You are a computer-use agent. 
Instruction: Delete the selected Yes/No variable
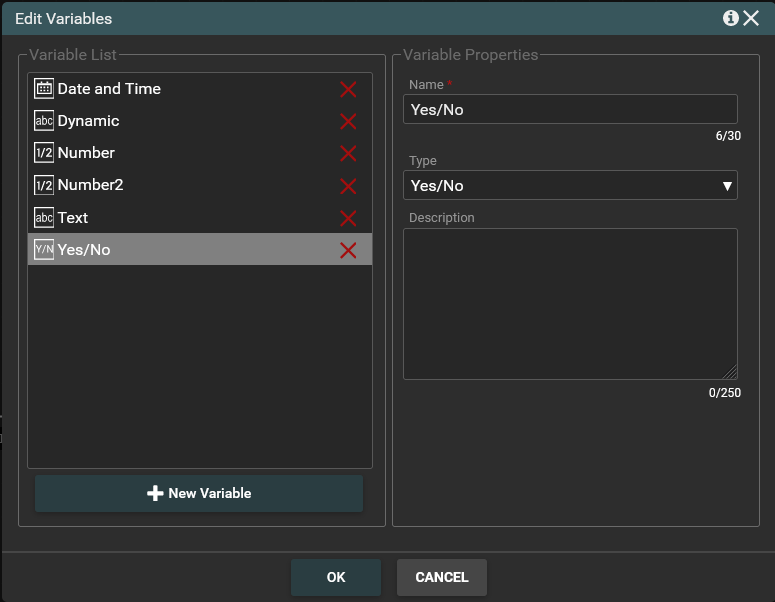pos(348,250)
